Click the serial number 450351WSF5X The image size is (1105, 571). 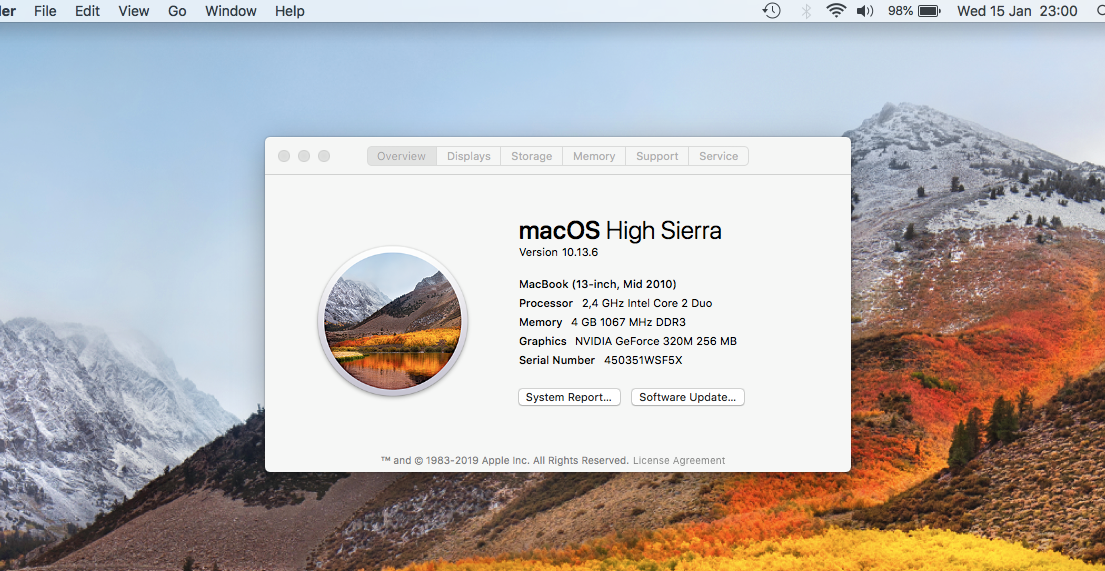click(643, 360)
